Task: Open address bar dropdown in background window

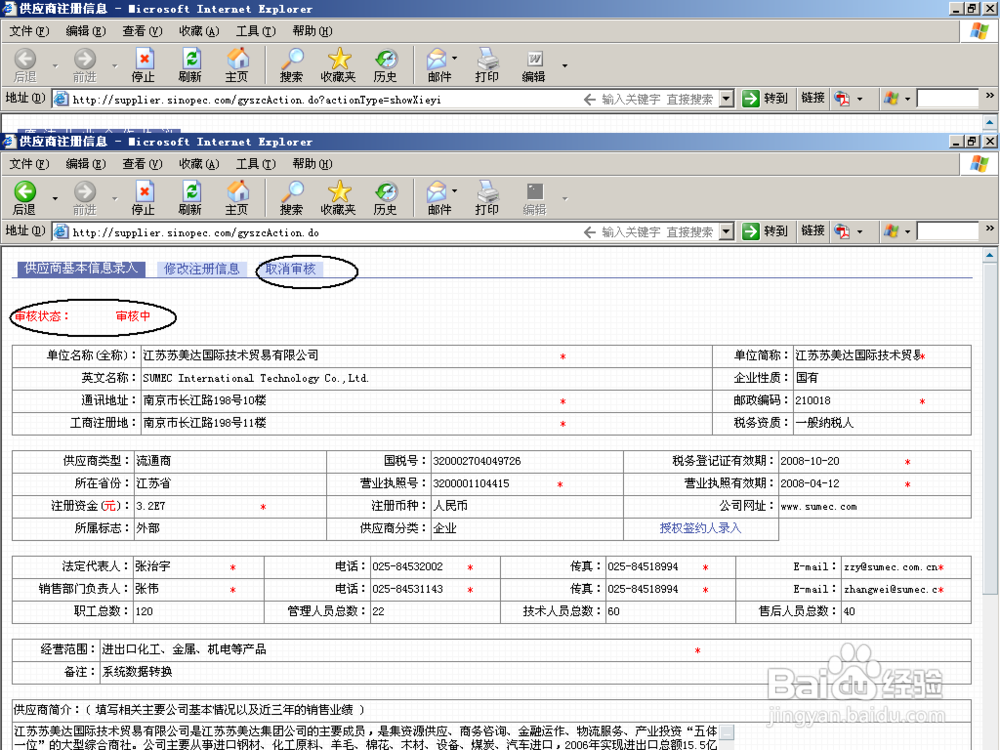Action: pyautogui.click(x=726, y=99)
